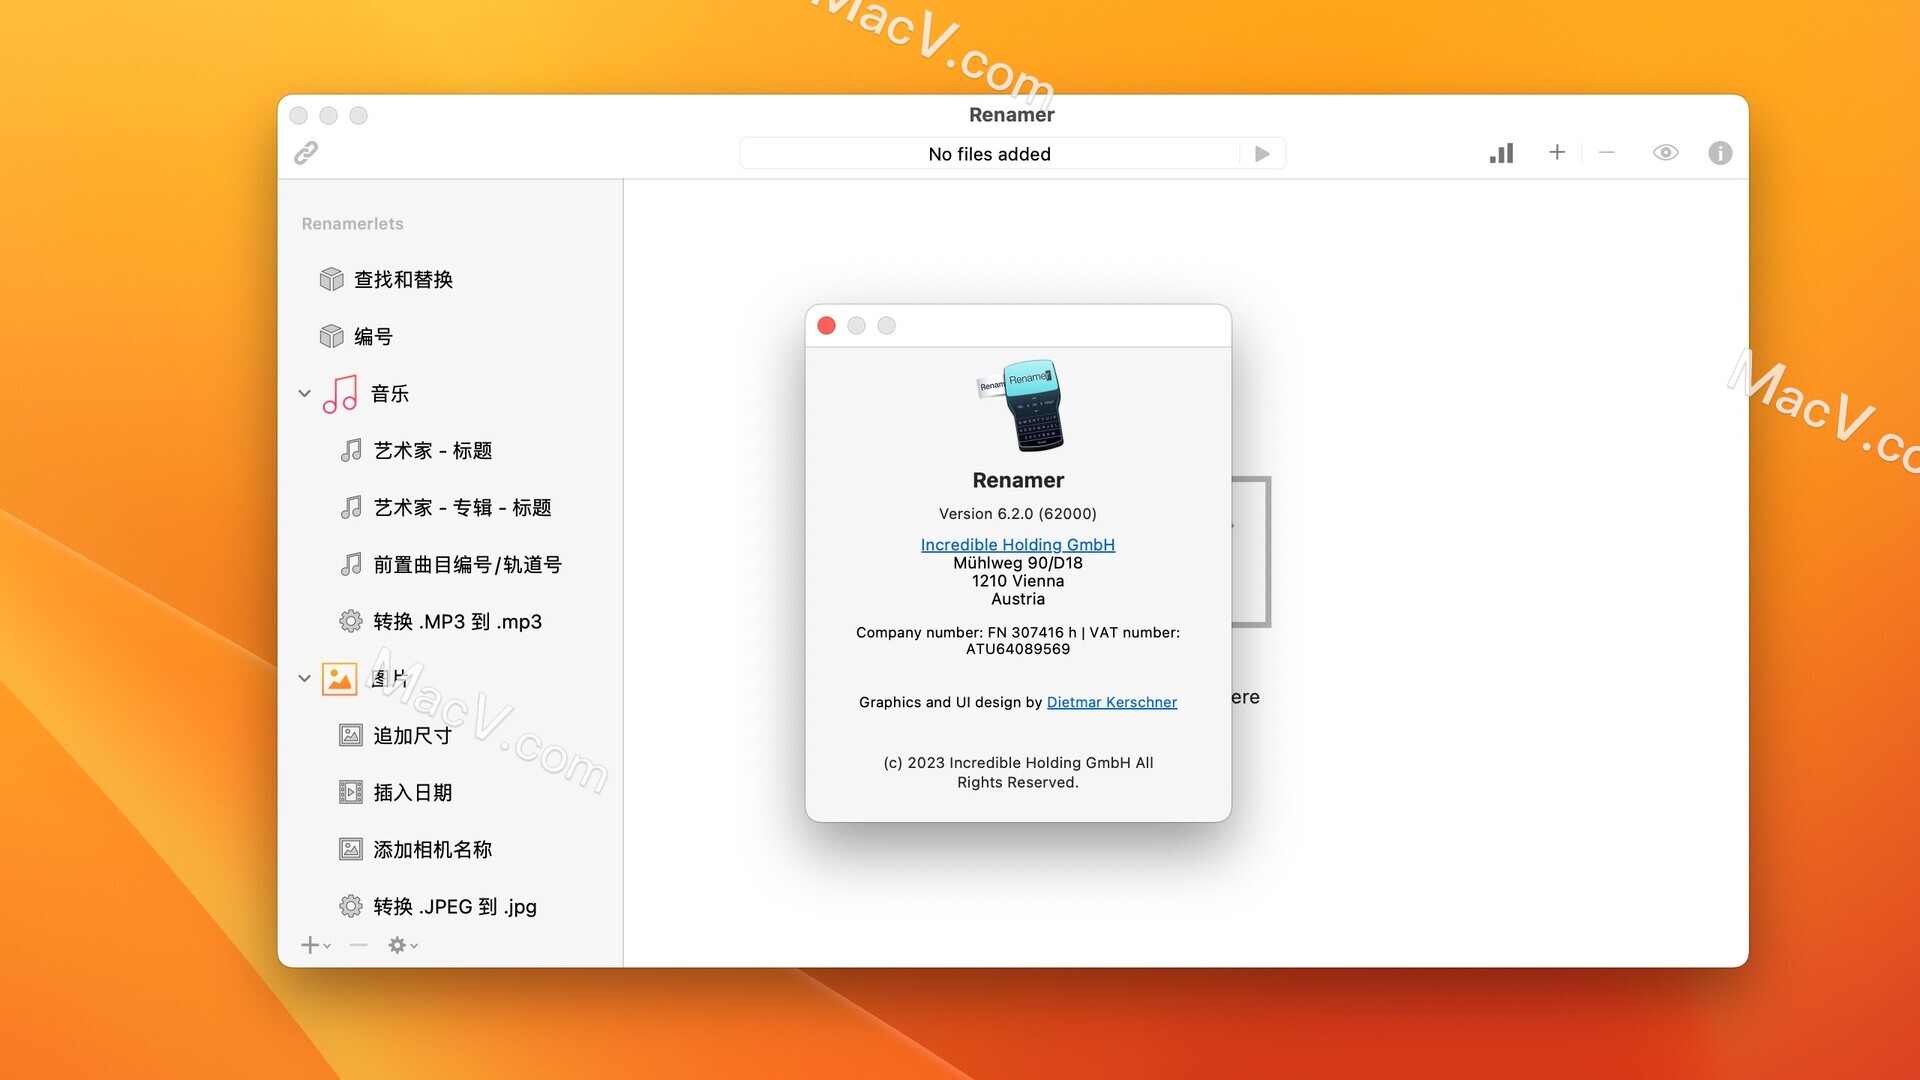This screenshot has width=1920, height=1080.
Task: Click the 音乐 group label
Action: coord(390,394)
